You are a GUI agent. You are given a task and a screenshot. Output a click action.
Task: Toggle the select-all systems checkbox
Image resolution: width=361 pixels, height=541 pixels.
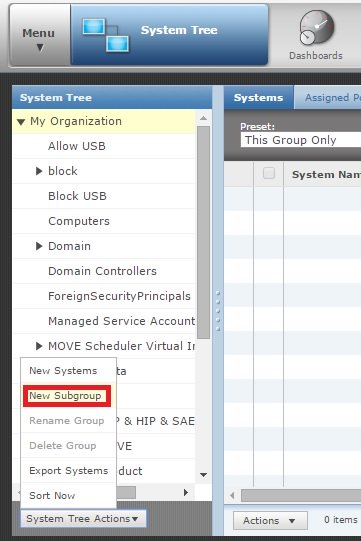269,173
